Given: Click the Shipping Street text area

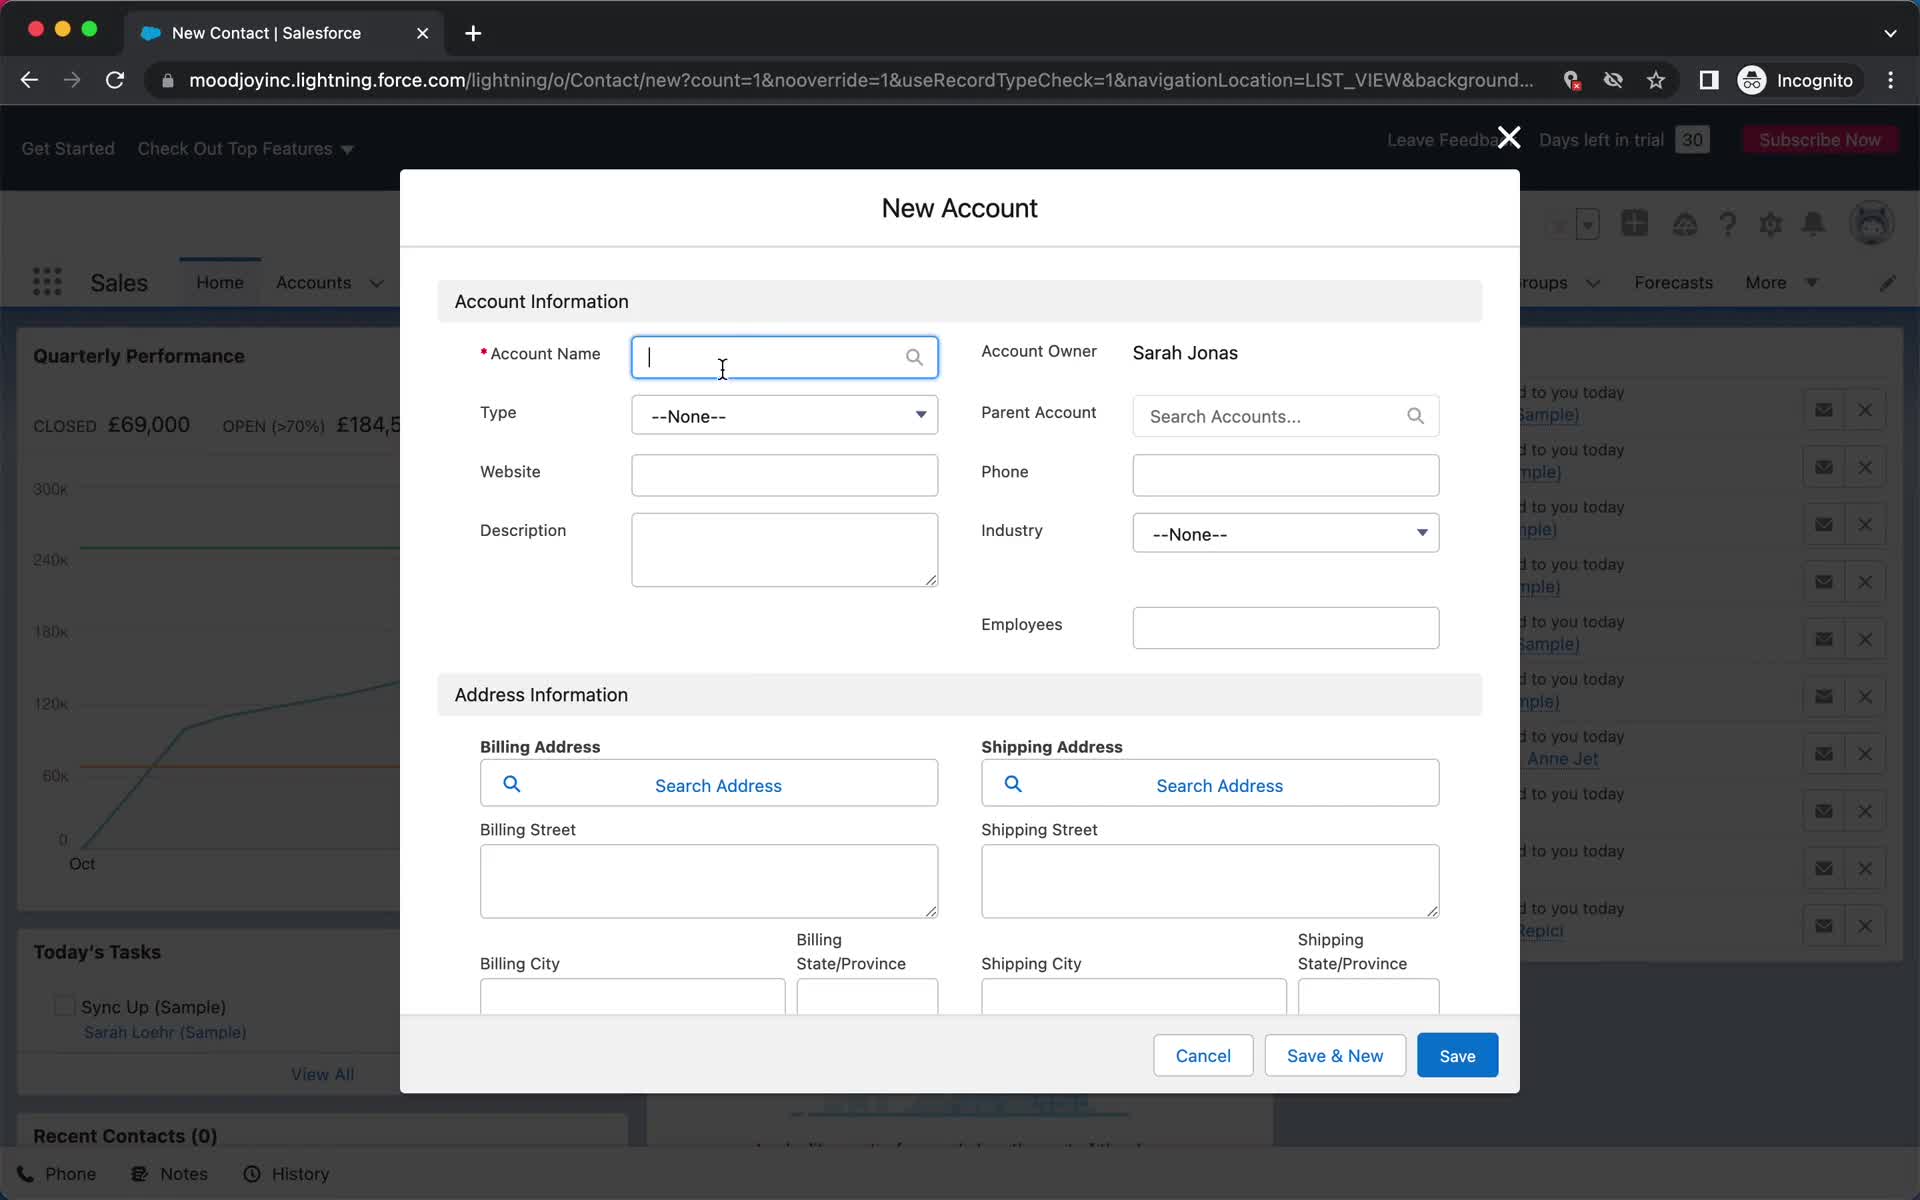Looking at the screenshot, I should (x=1210, y=881).
